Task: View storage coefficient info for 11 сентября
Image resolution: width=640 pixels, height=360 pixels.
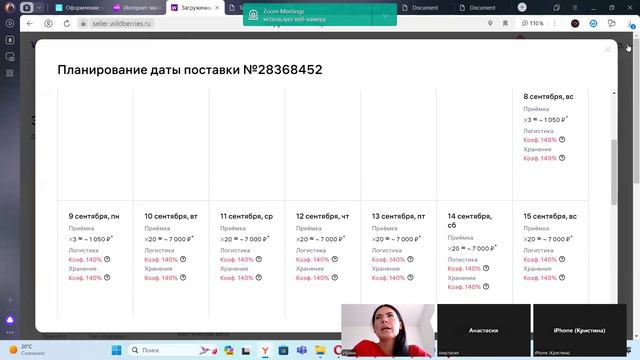Action: pos(259,278)
